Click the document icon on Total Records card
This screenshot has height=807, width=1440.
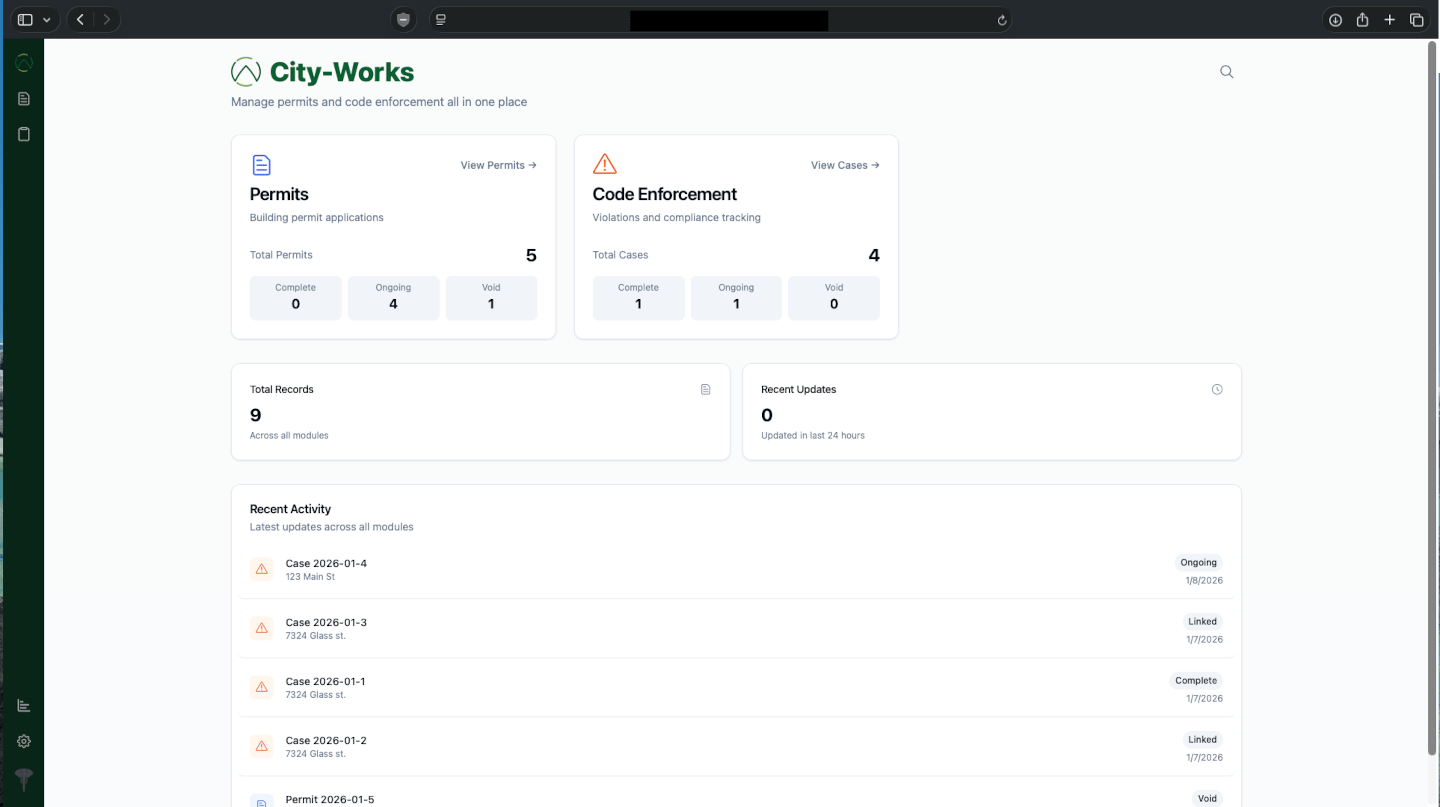tap(705, 389)
